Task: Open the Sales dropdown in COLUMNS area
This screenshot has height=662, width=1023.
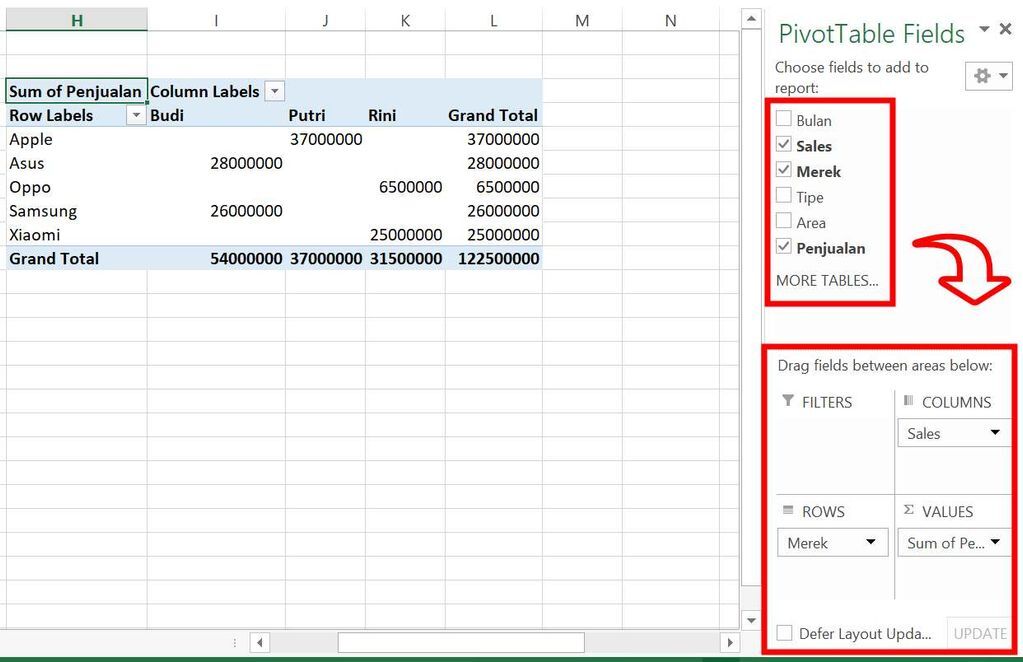Action: click(993, 433)
